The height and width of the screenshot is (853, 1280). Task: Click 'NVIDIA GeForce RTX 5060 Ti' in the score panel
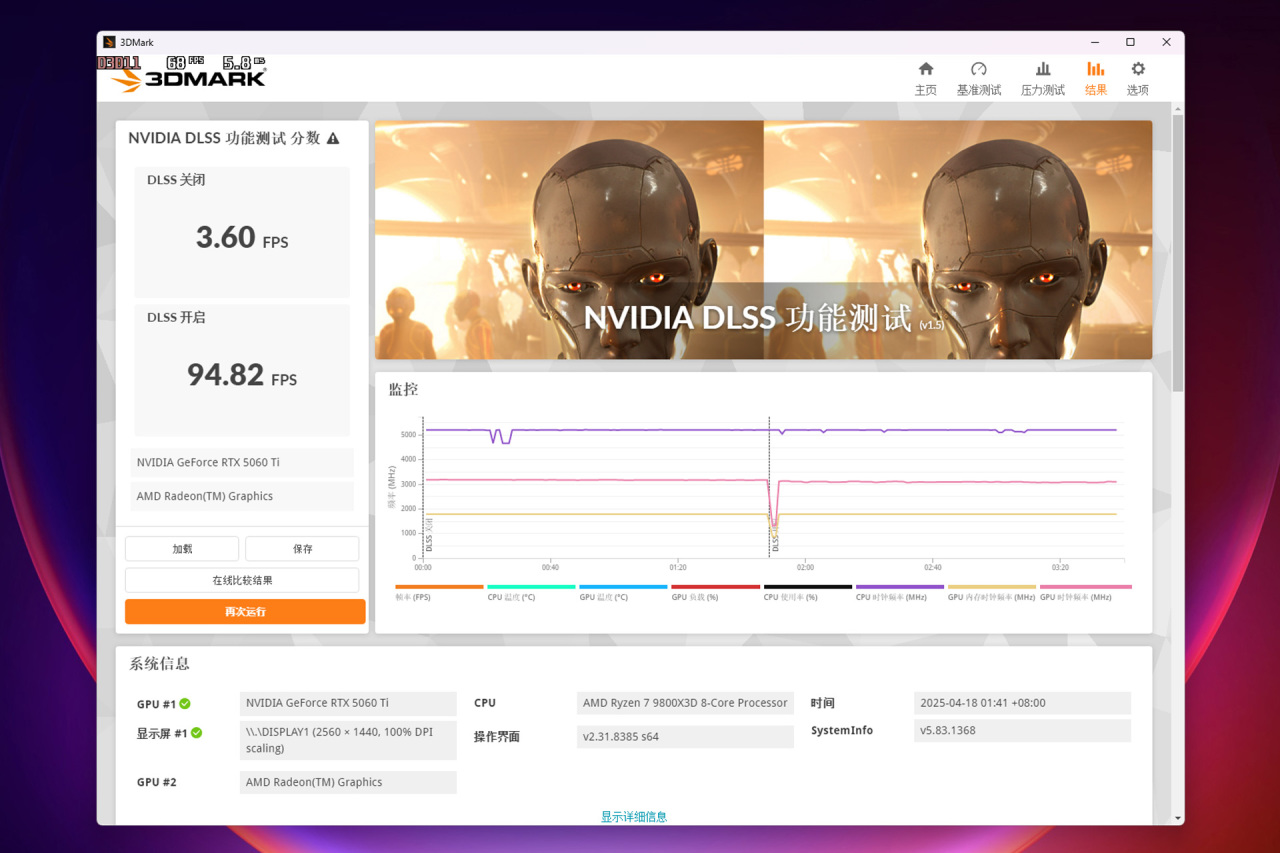(x=243, y=462)
